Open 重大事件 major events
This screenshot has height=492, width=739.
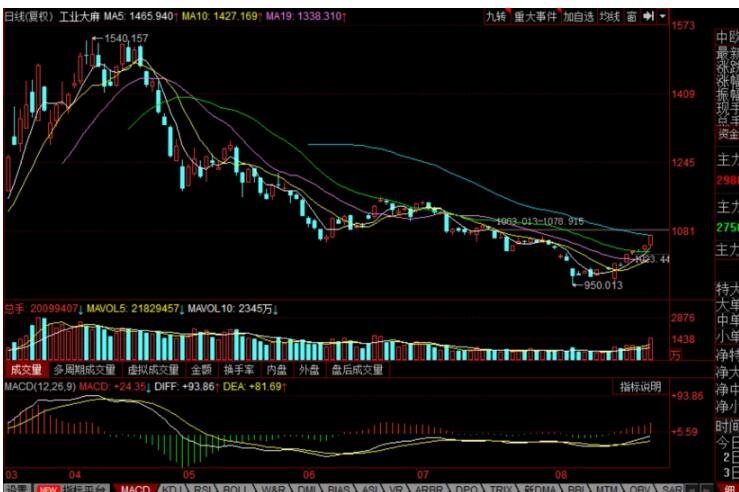(535, 16)
